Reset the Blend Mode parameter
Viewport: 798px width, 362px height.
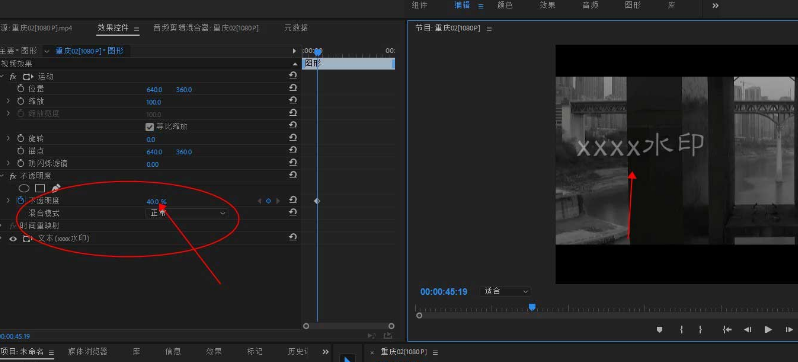tap(293, 212)
